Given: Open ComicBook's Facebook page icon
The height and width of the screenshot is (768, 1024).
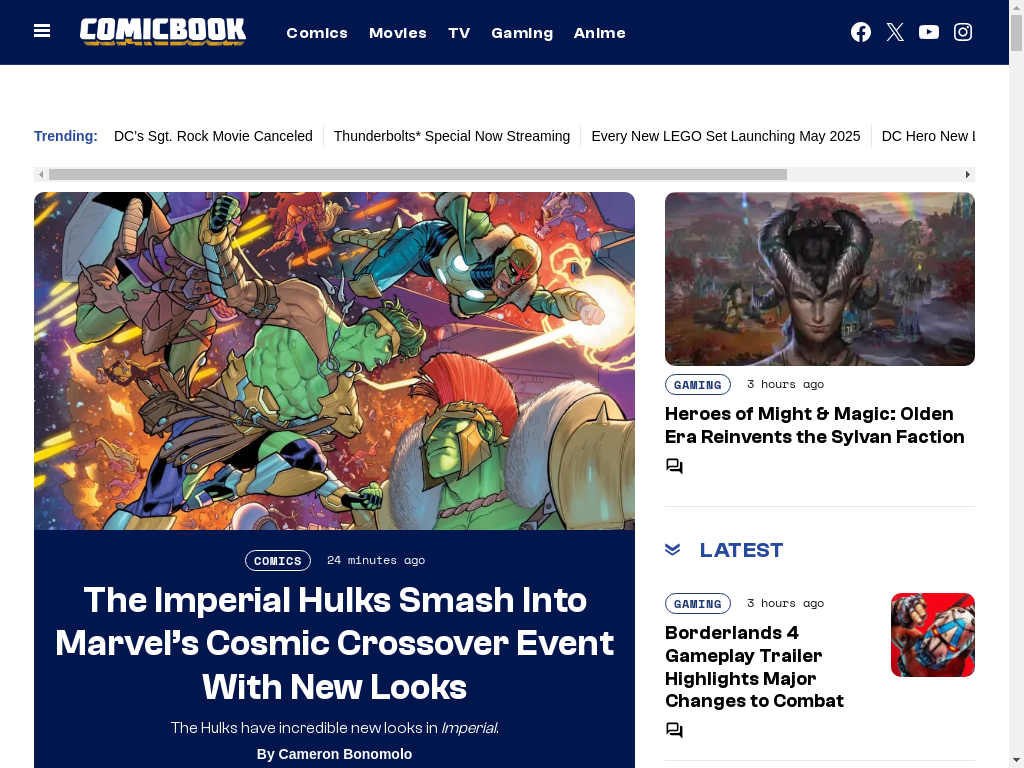Looking at the screenshot, I should [861, 32].
